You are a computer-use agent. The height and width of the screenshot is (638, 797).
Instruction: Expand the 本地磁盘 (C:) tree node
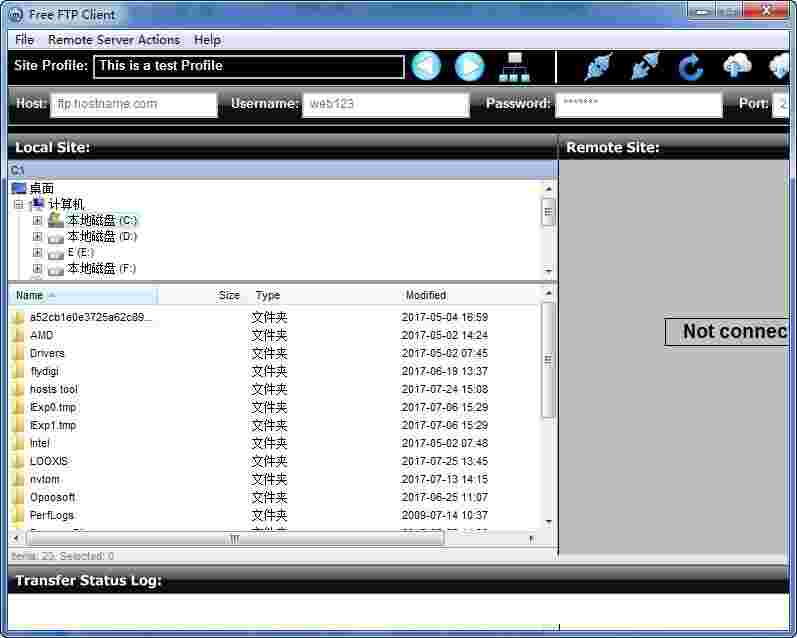tap(37, 221)
